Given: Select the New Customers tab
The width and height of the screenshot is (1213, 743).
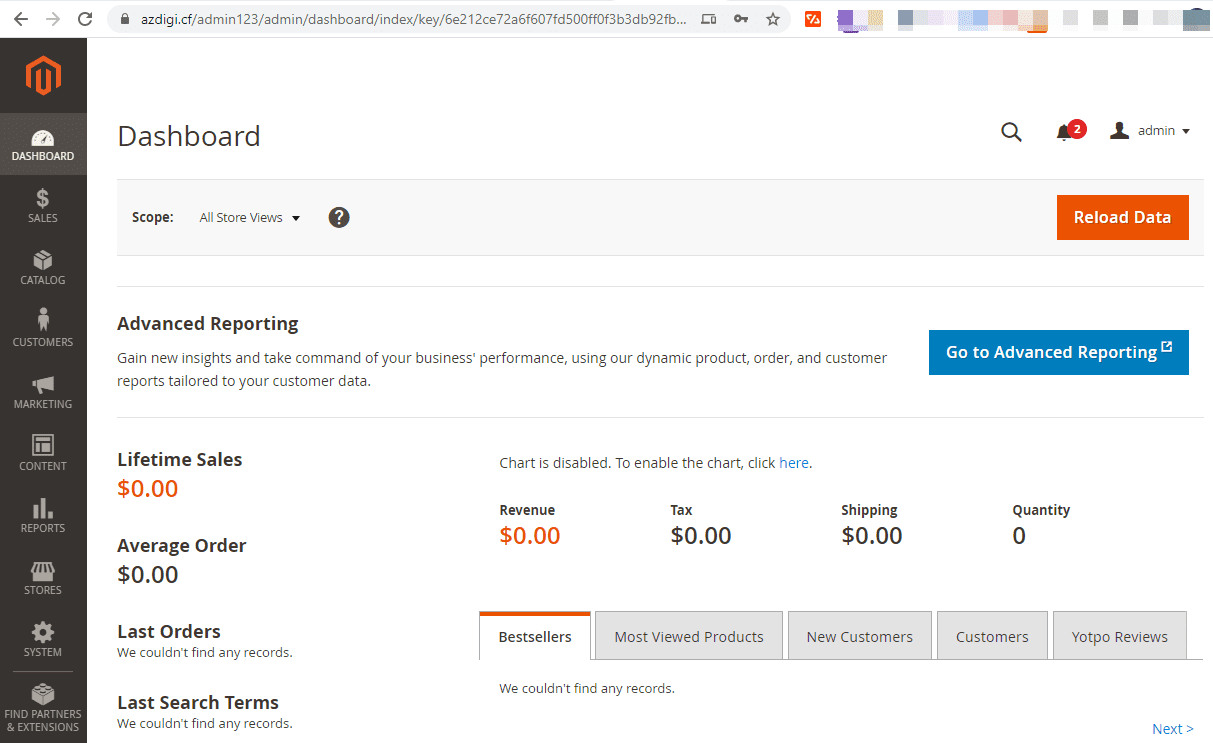Looking at the screenshot, I should pyautogui.click(x=860, y=637).
